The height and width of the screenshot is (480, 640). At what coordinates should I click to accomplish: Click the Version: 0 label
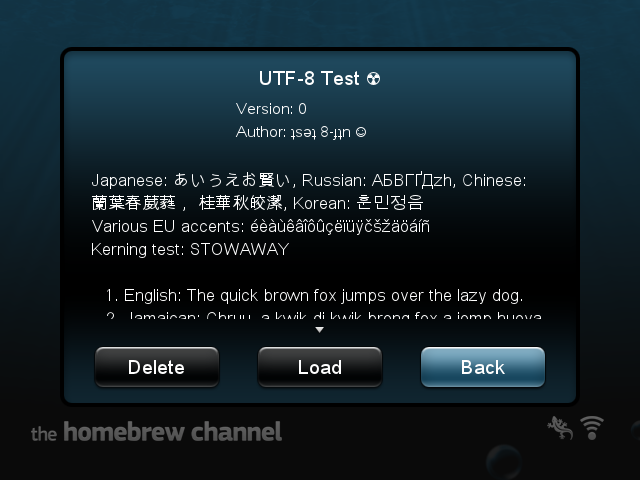(x=271, y=109)
